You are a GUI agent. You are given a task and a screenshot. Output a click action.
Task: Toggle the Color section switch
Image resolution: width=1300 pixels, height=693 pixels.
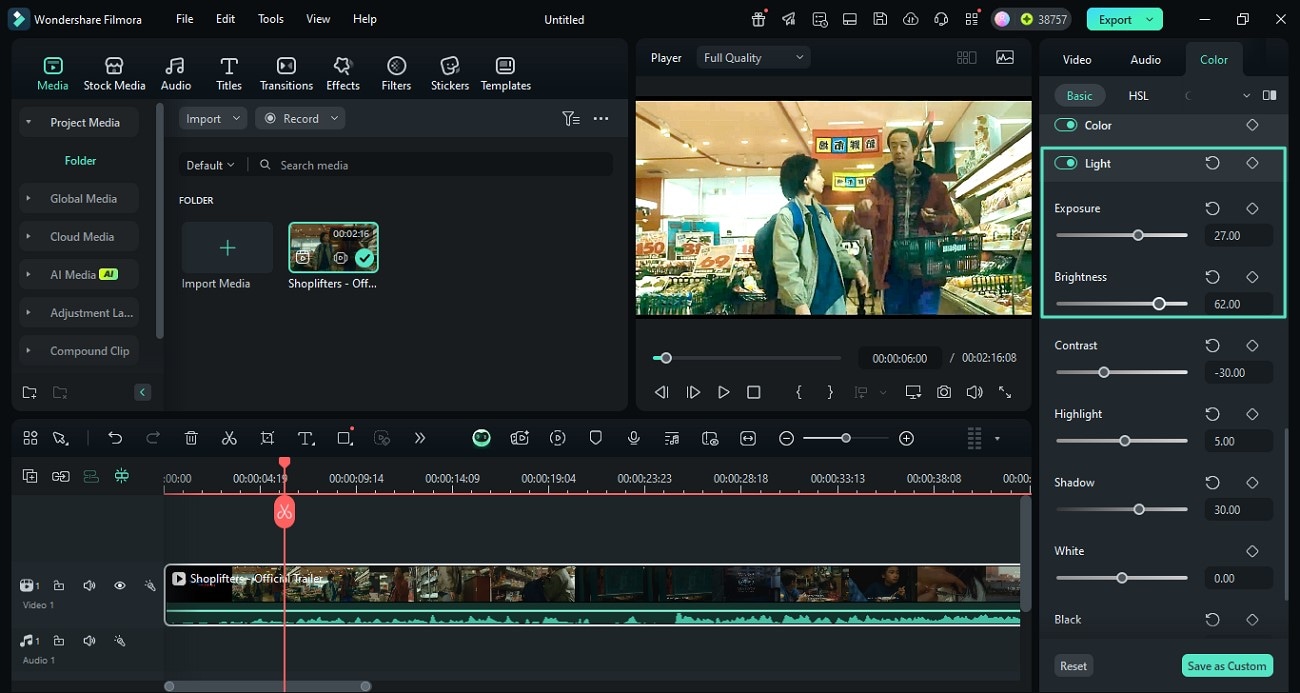1066,125
